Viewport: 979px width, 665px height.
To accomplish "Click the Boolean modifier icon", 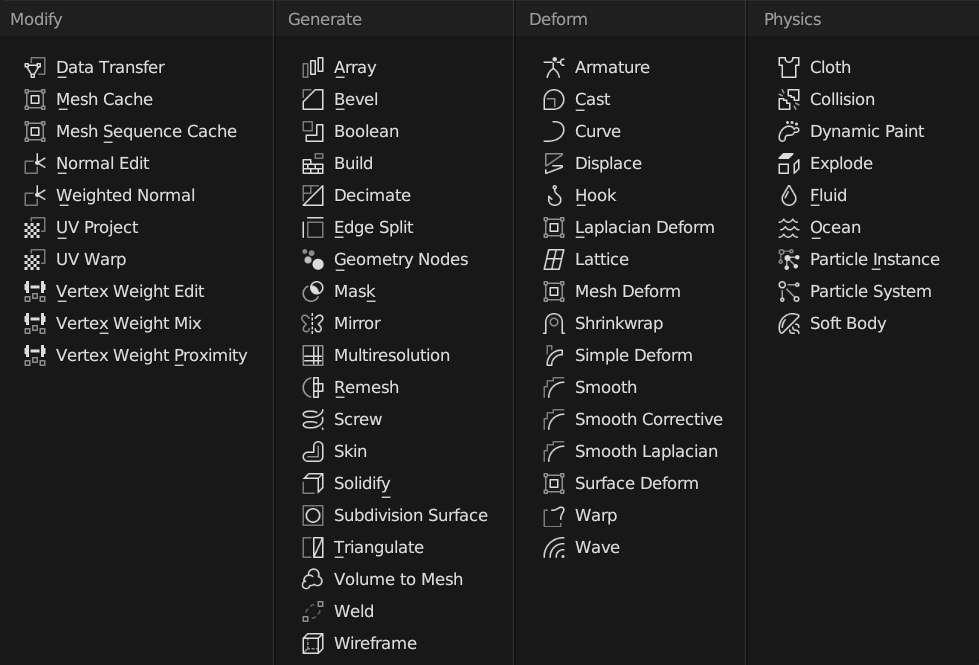I will coord(313,131).
